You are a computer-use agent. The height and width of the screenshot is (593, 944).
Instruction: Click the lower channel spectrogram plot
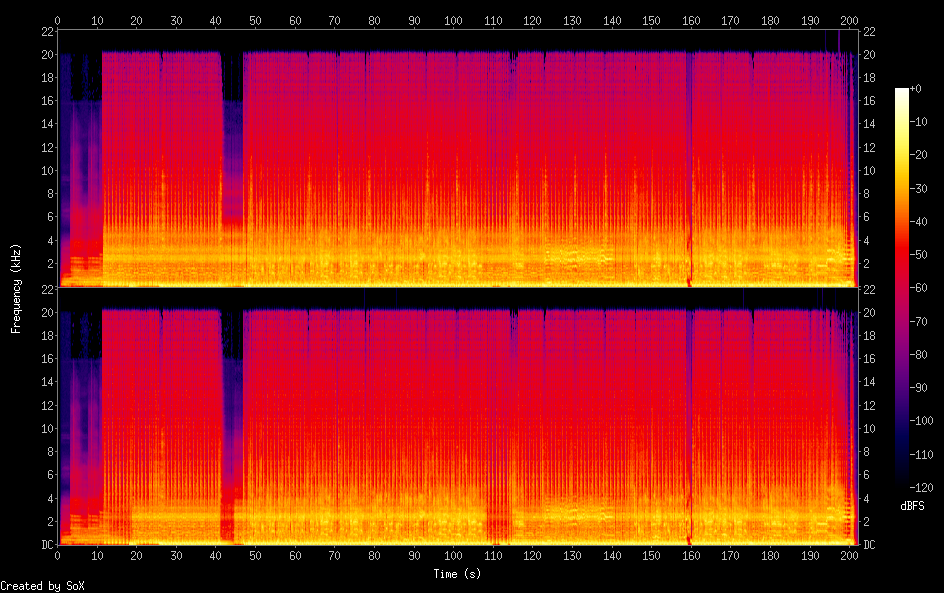click(x=458, y=416)
